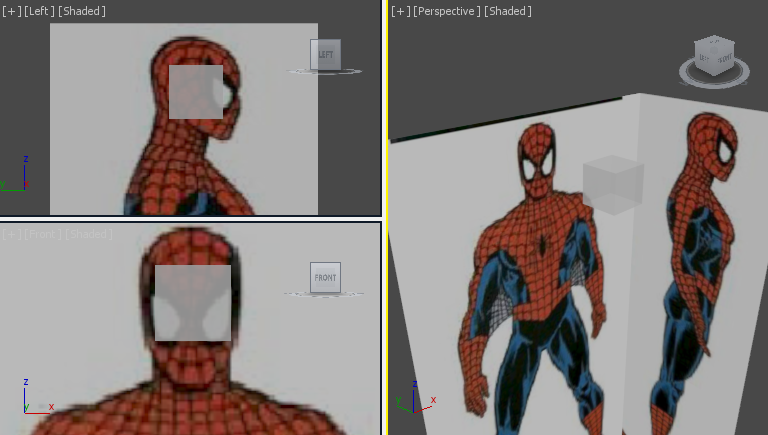This screenshot has height=435, width=768.
Task: Select the box object in Left viewport
Action: click(x=196, y=92)
